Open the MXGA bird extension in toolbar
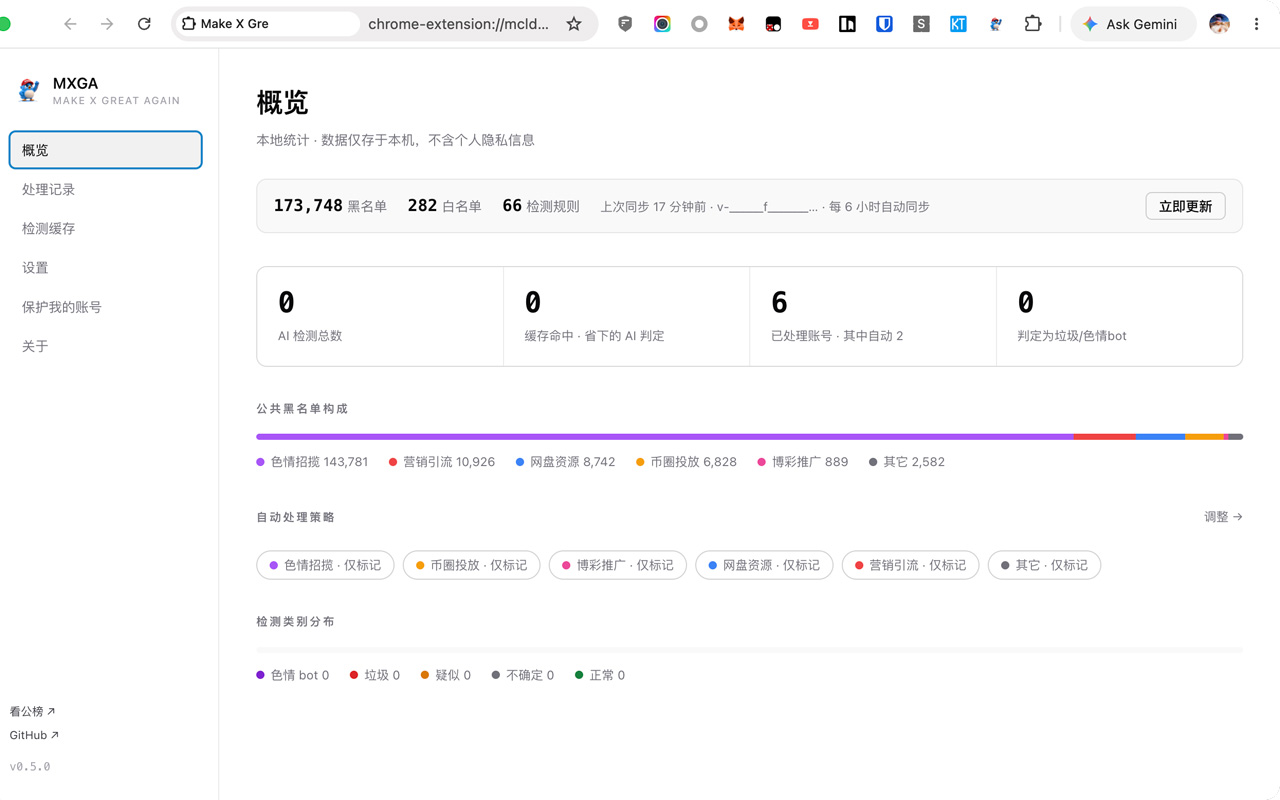The image size is (1280, 800). [995, 24]
